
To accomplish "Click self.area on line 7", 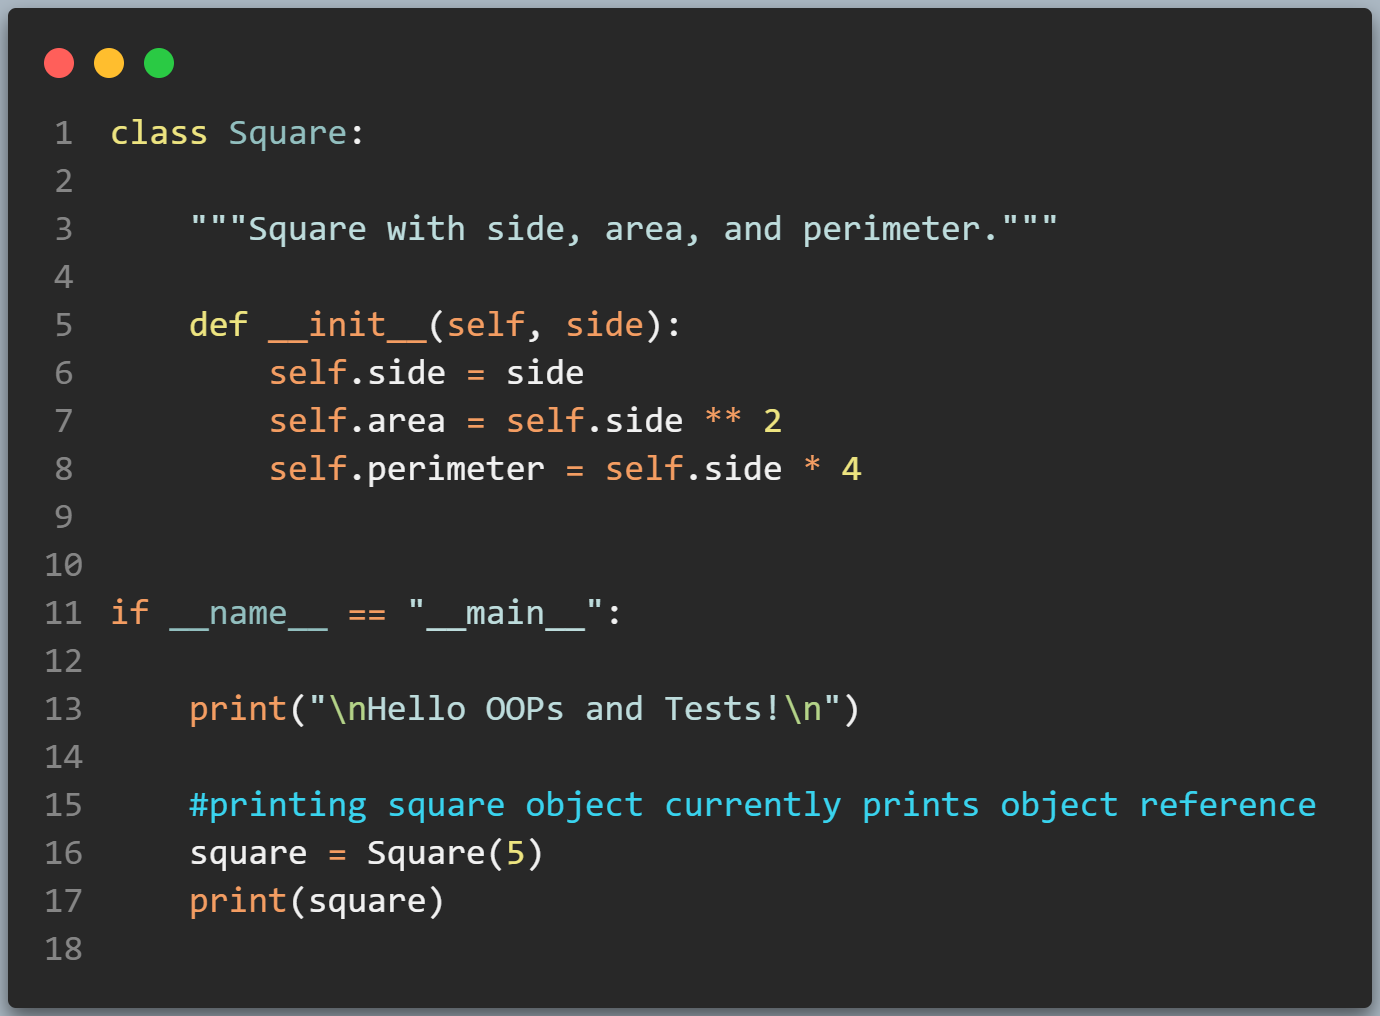I will (357, 421).
